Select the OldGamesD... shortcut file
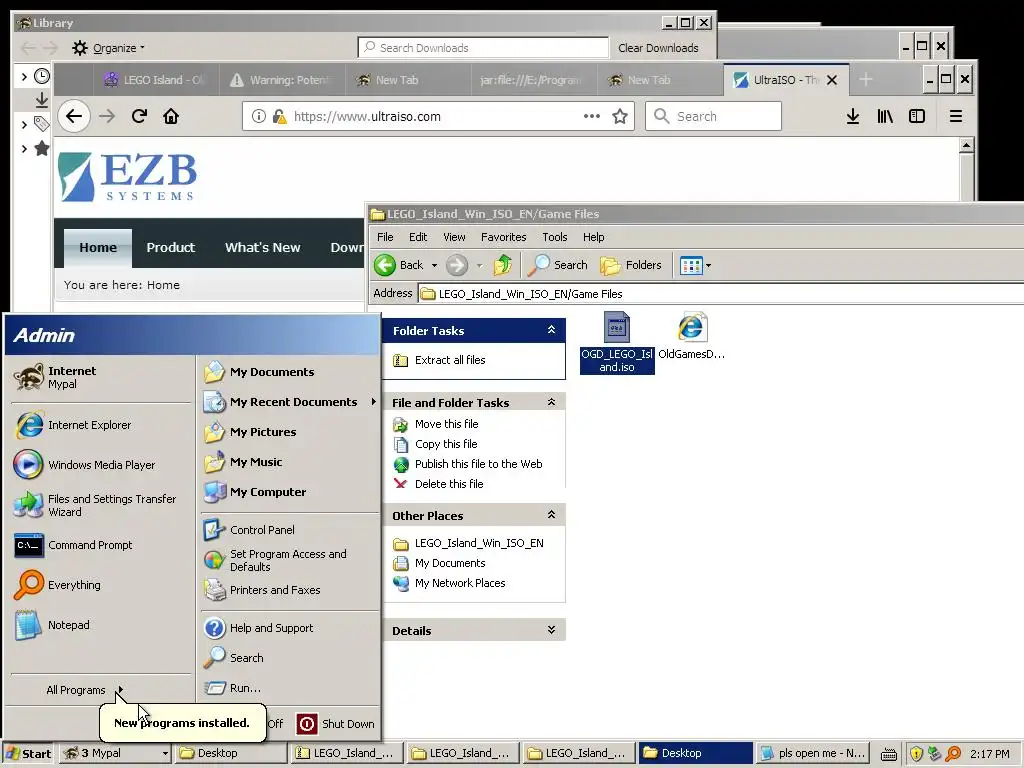 pos(692,336)
